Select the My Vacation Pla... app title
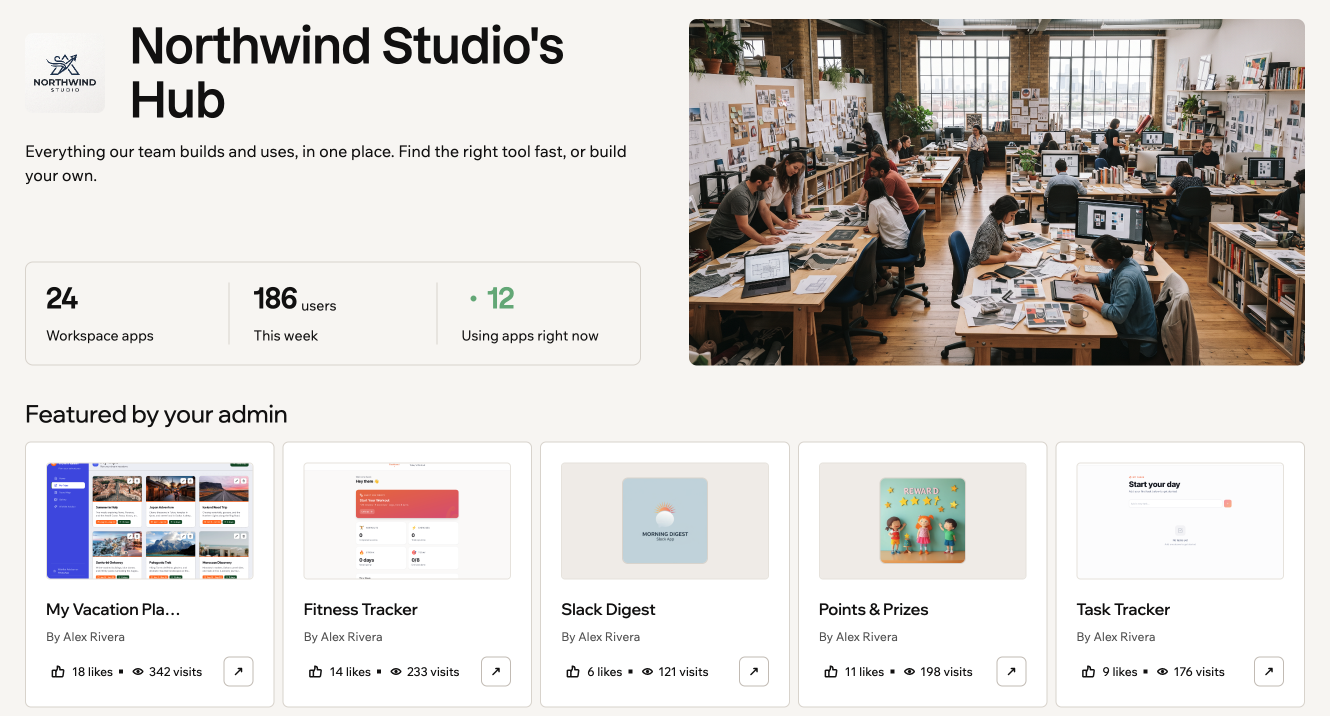 (113, 609)
